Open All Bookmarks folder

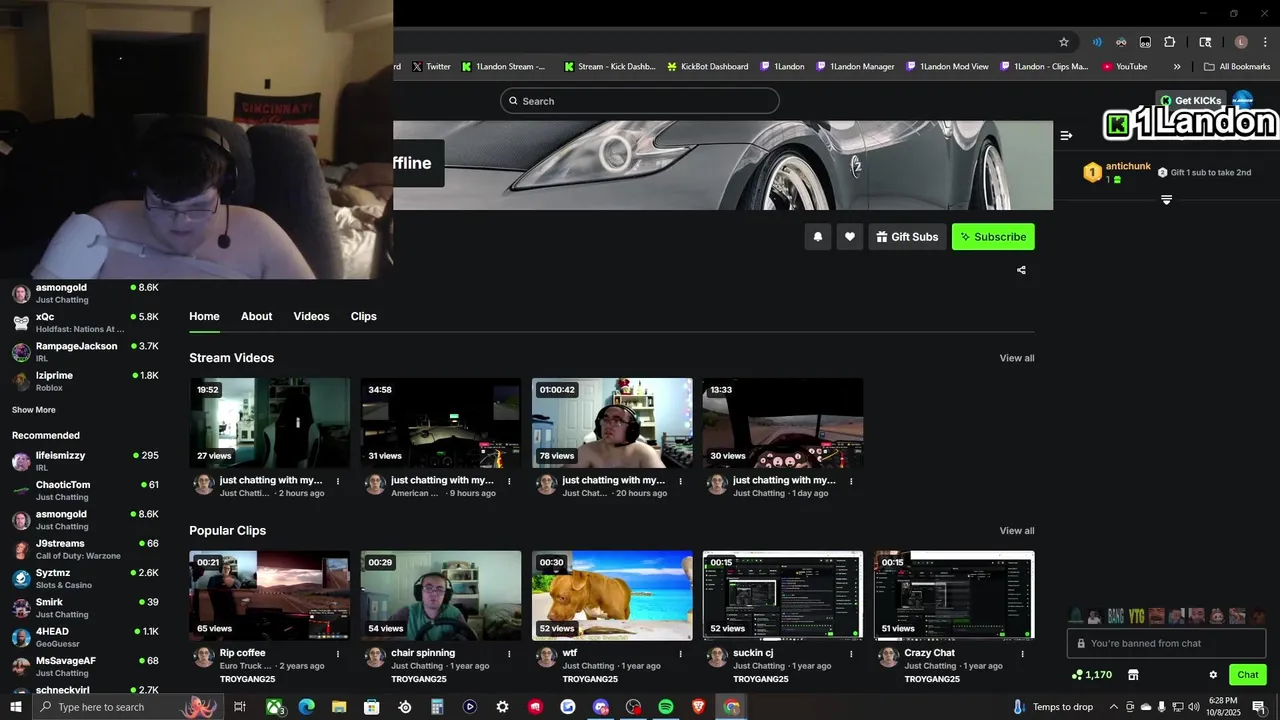[1237, 67]
